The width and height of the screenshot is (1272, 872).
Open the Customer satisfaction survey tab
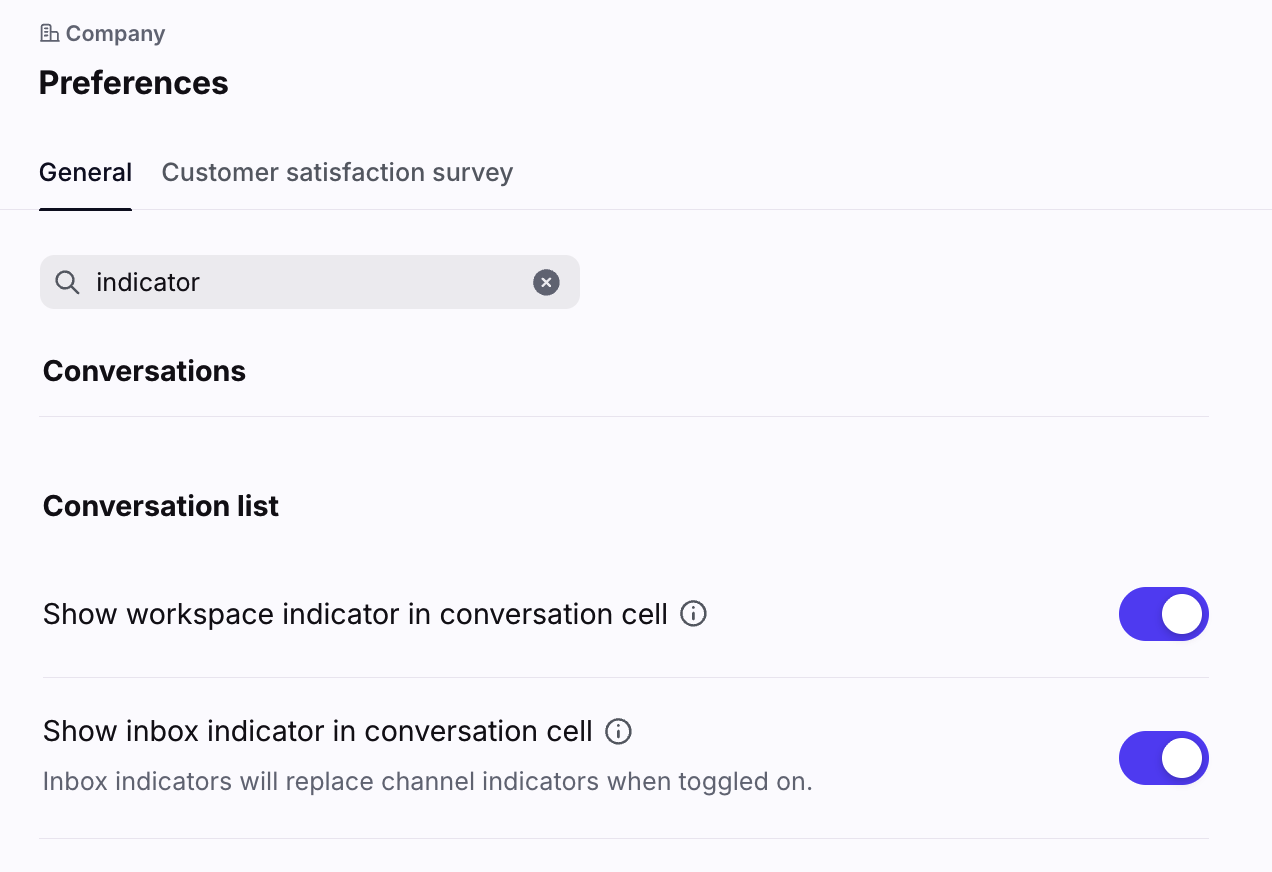tap(337, 173)
